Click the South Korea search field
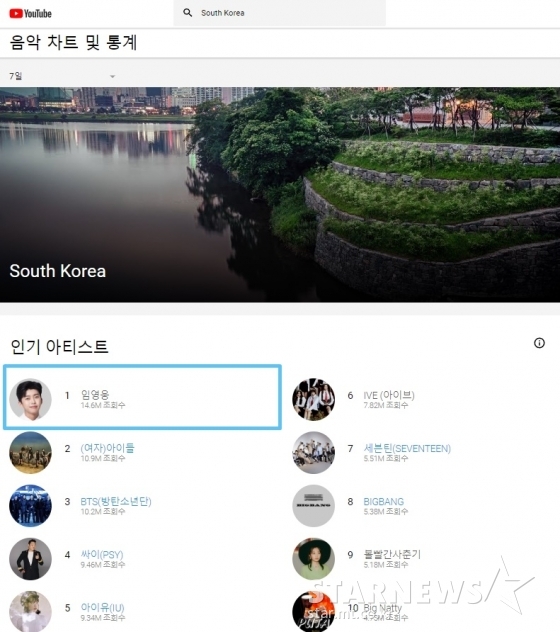The height and width of the screenshot is (632, 560). tap(279, 13)
